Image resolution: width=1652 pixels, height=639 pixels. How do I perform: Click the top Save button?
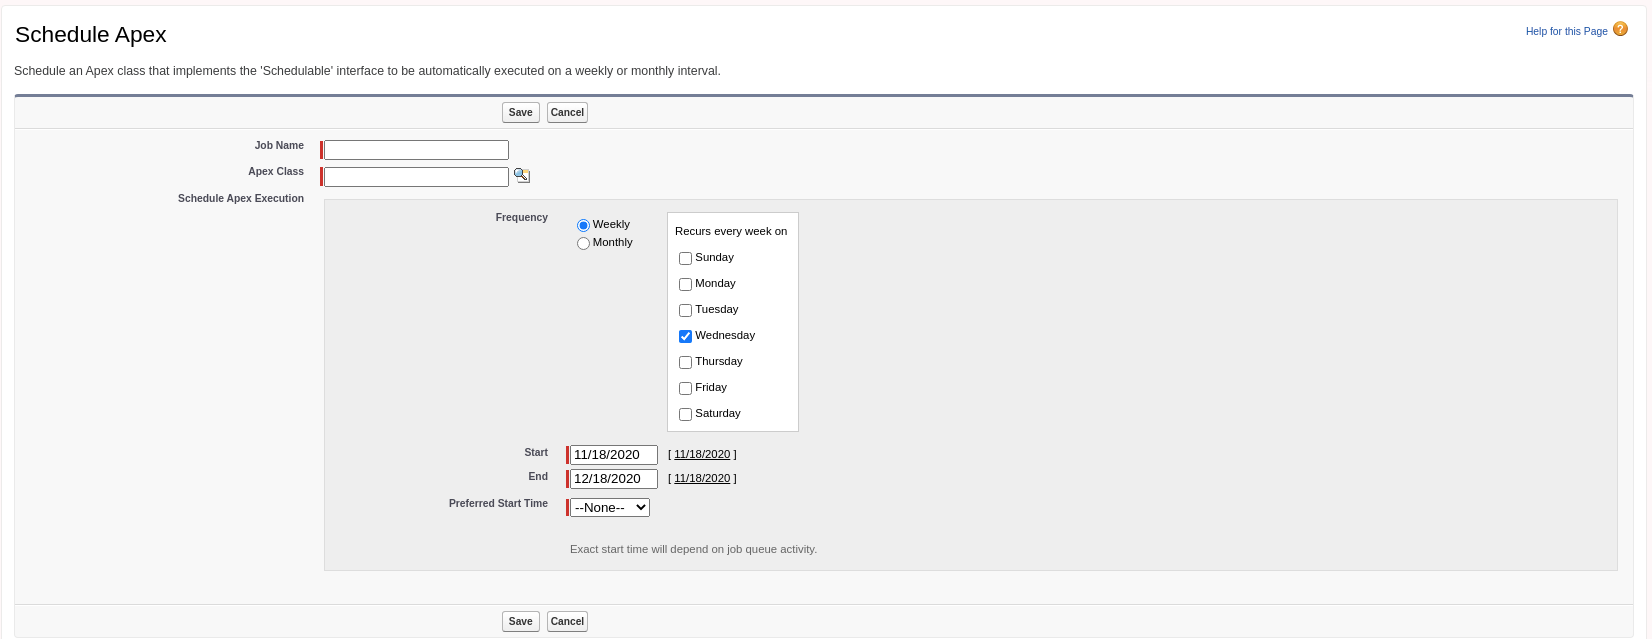[521, 113]
